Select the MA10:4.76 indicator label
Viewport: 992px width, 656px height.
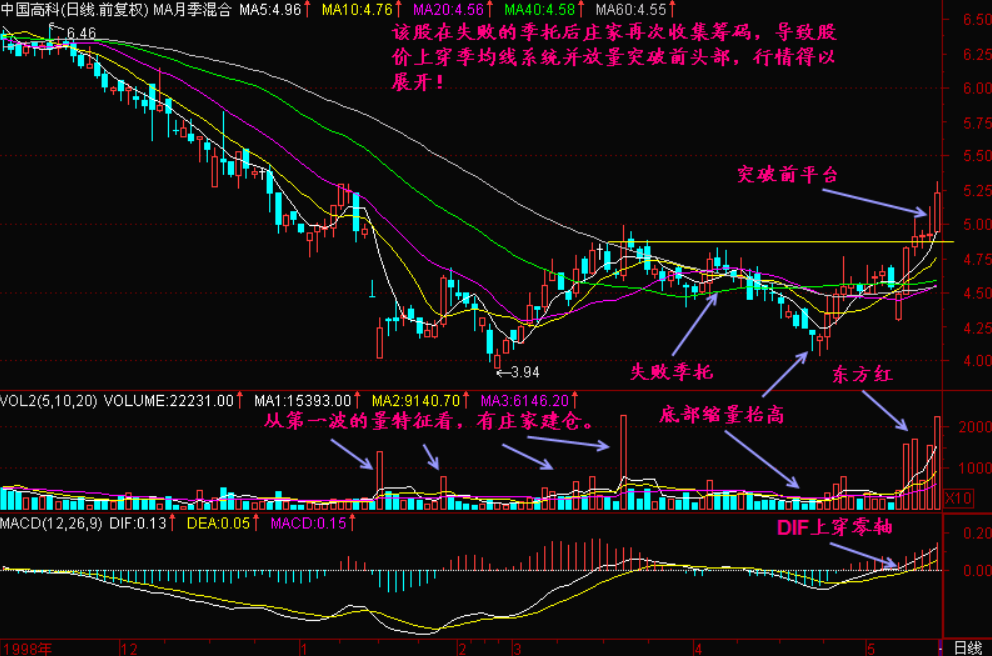point(355,10)
